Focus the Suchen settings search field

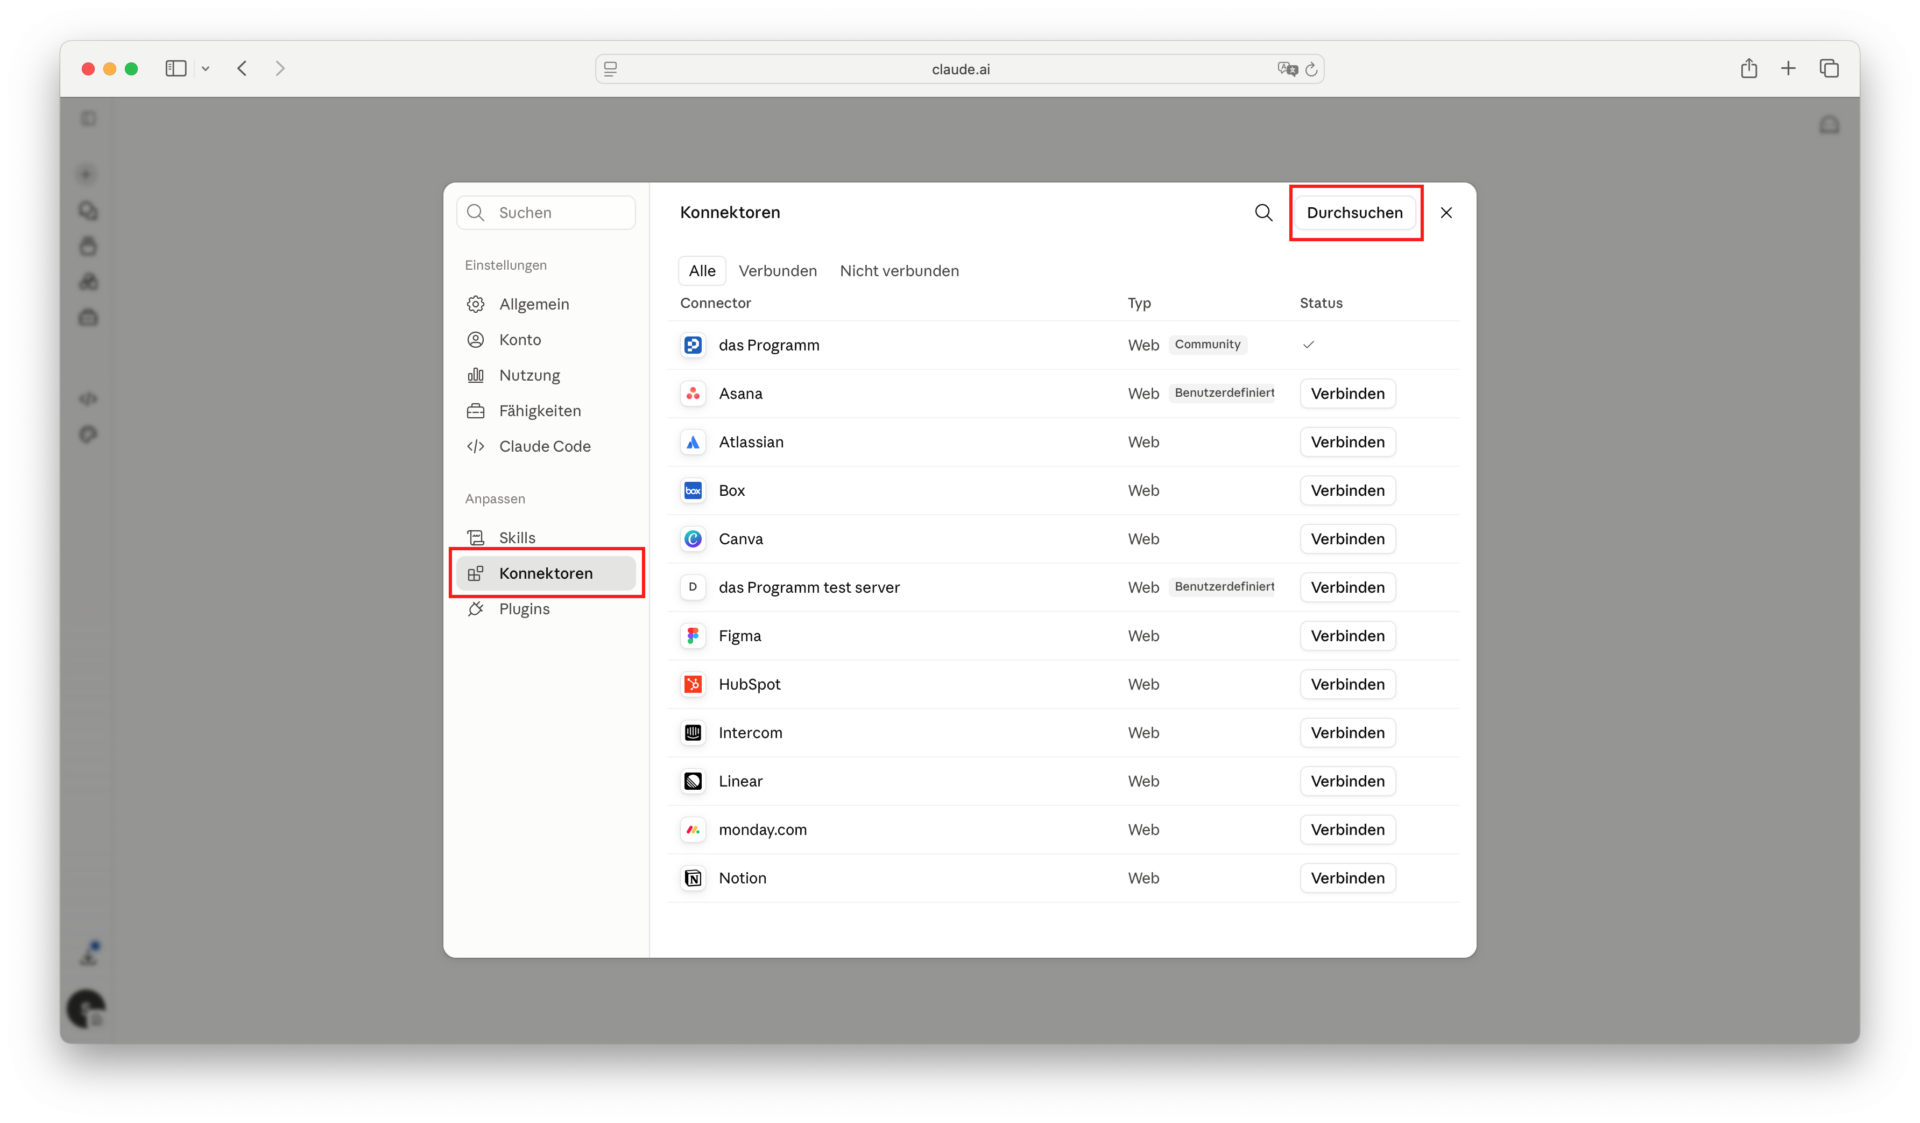tap(546, 212)
